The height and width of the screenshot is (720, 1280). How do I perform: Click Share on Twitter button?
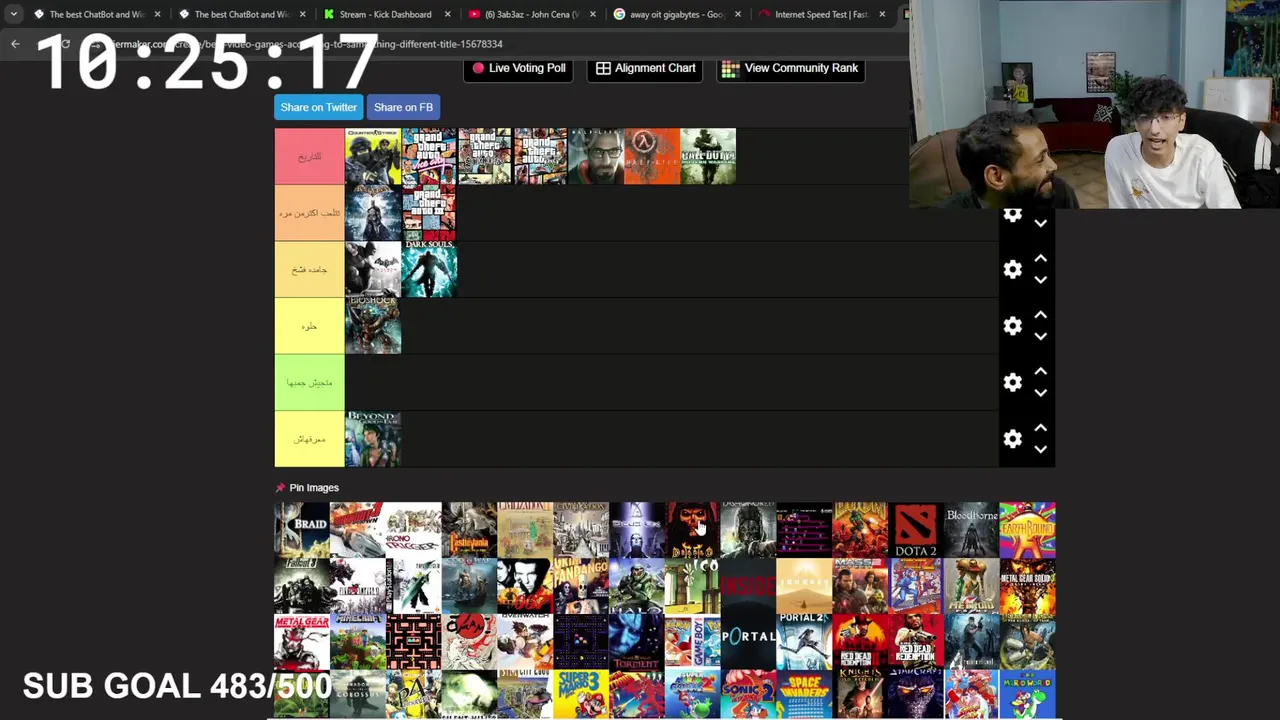click(318, 107)
